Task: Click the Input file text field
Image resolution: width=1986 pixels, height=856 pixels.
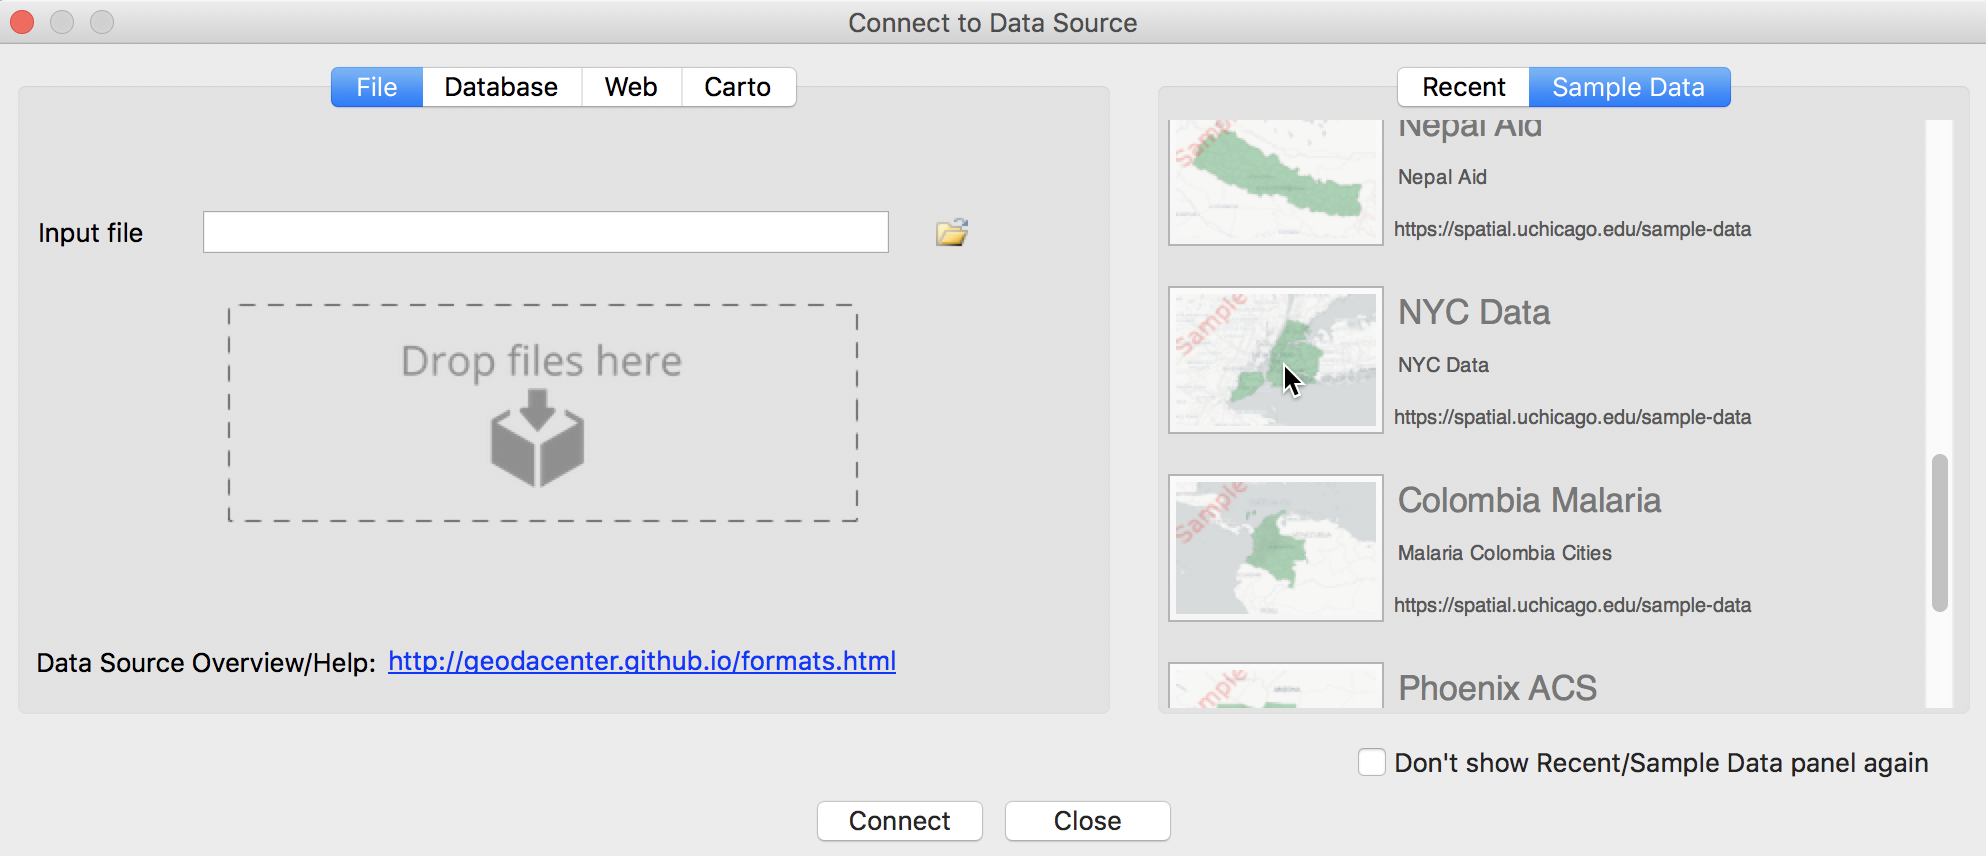Action: 546,232
